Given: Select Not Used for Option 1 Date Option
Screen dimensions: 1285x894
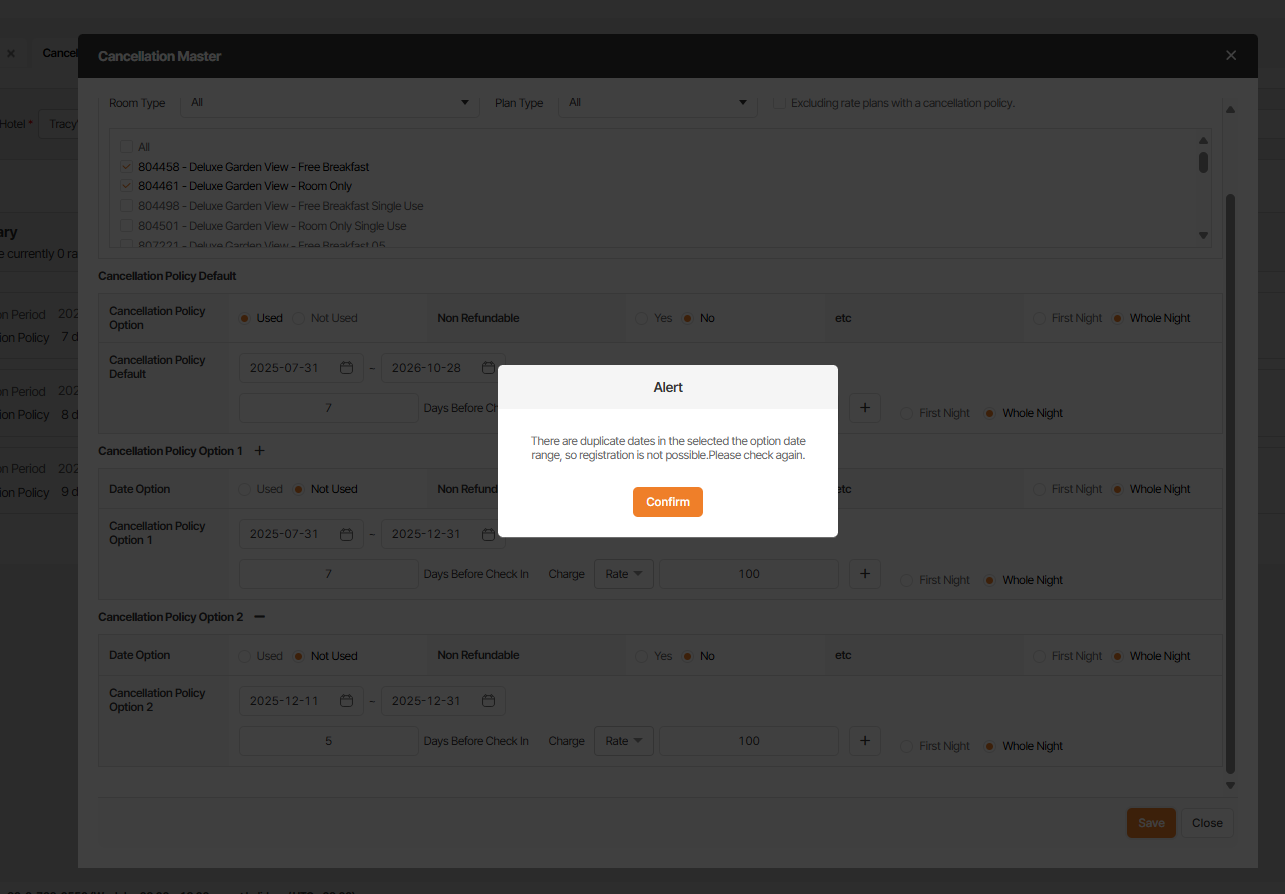Looking at the screenshot, I should click(x=298, y=489).
